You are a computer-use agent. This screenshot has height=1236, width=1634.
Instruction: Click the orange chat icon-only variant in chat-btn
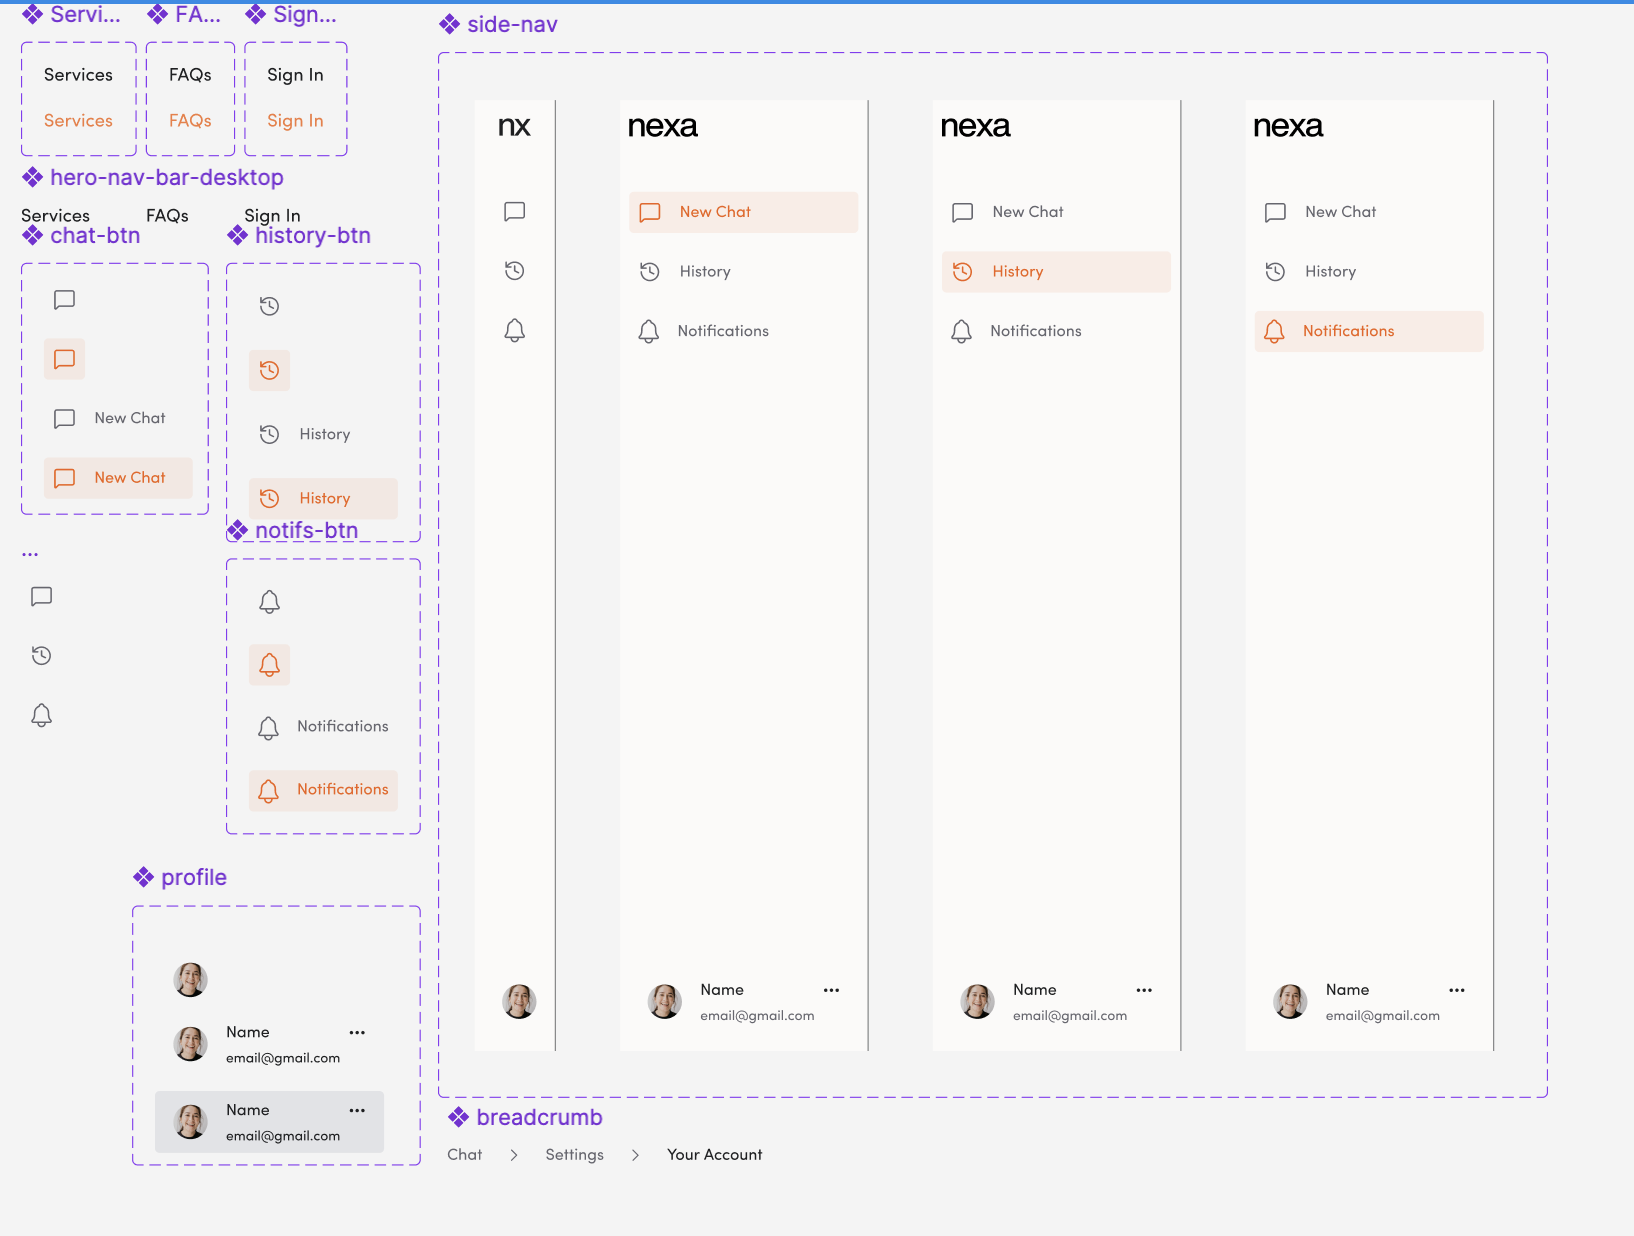coord(65,359)
